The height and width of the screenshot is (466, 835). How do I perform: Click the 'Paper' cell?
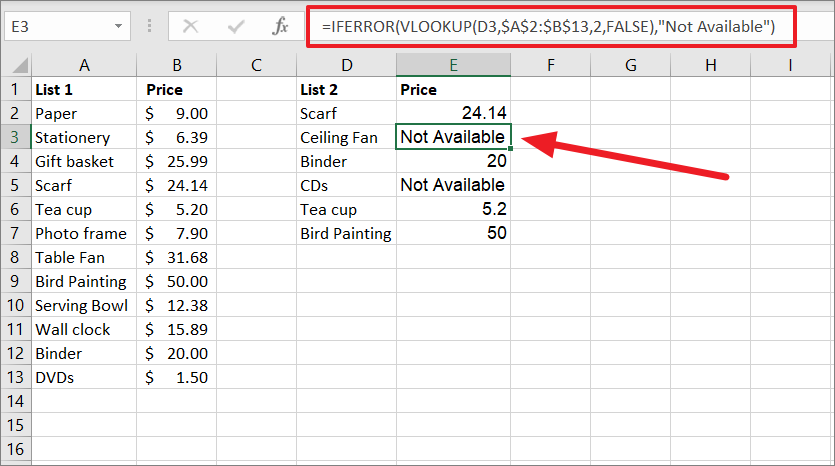pos(84,113)
